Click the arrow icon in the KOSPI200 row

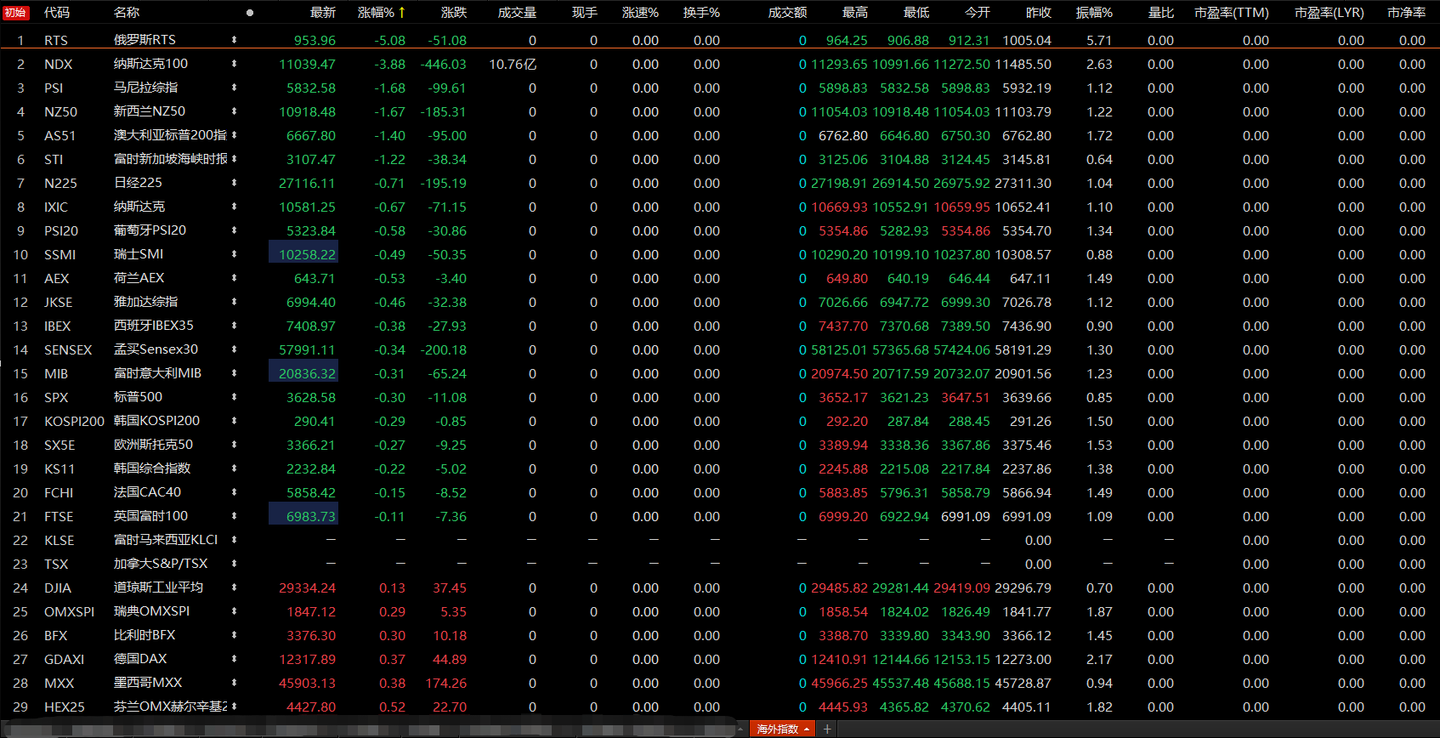(x=234, y=421)
